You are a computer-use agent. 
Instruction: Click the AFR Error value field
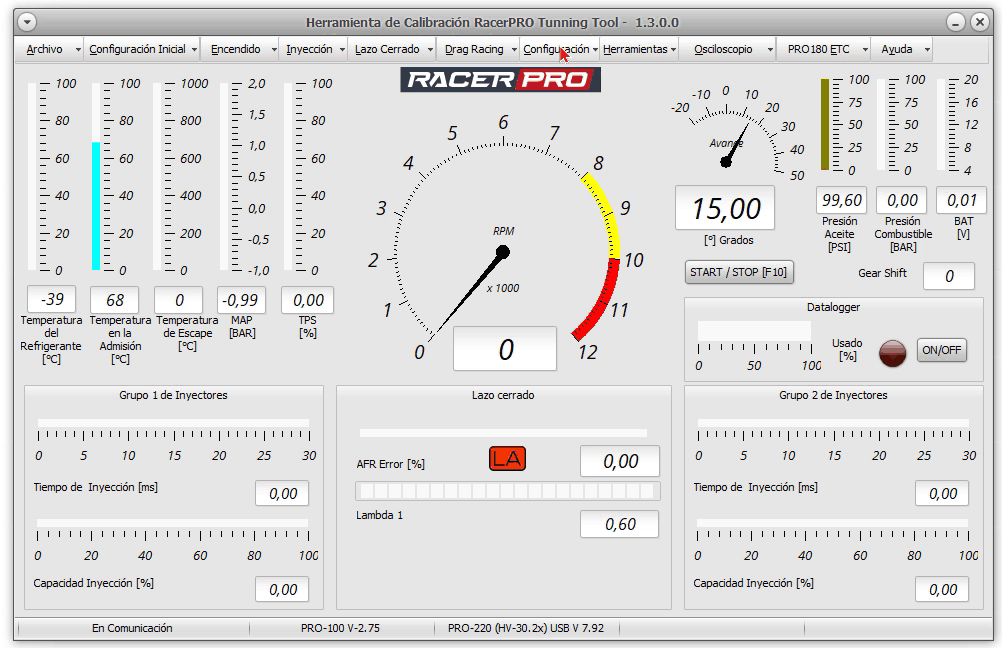(x=620, y=461)
